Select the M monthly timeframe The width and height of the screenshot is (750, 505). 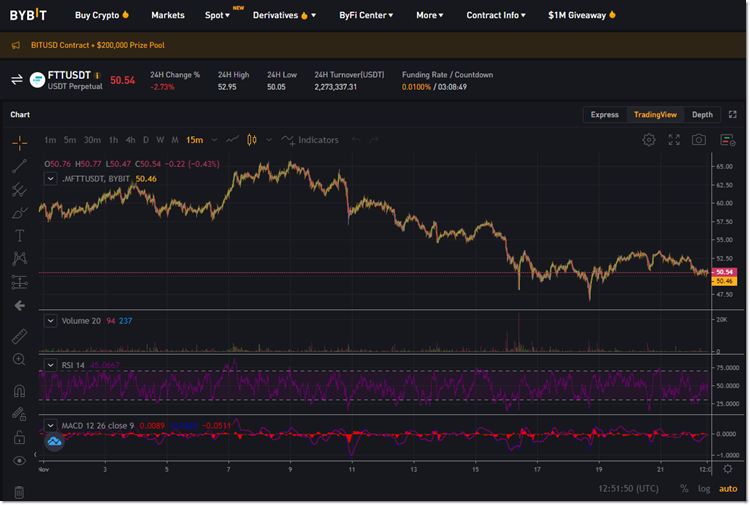pyautogui.click(x=175, y=140)
